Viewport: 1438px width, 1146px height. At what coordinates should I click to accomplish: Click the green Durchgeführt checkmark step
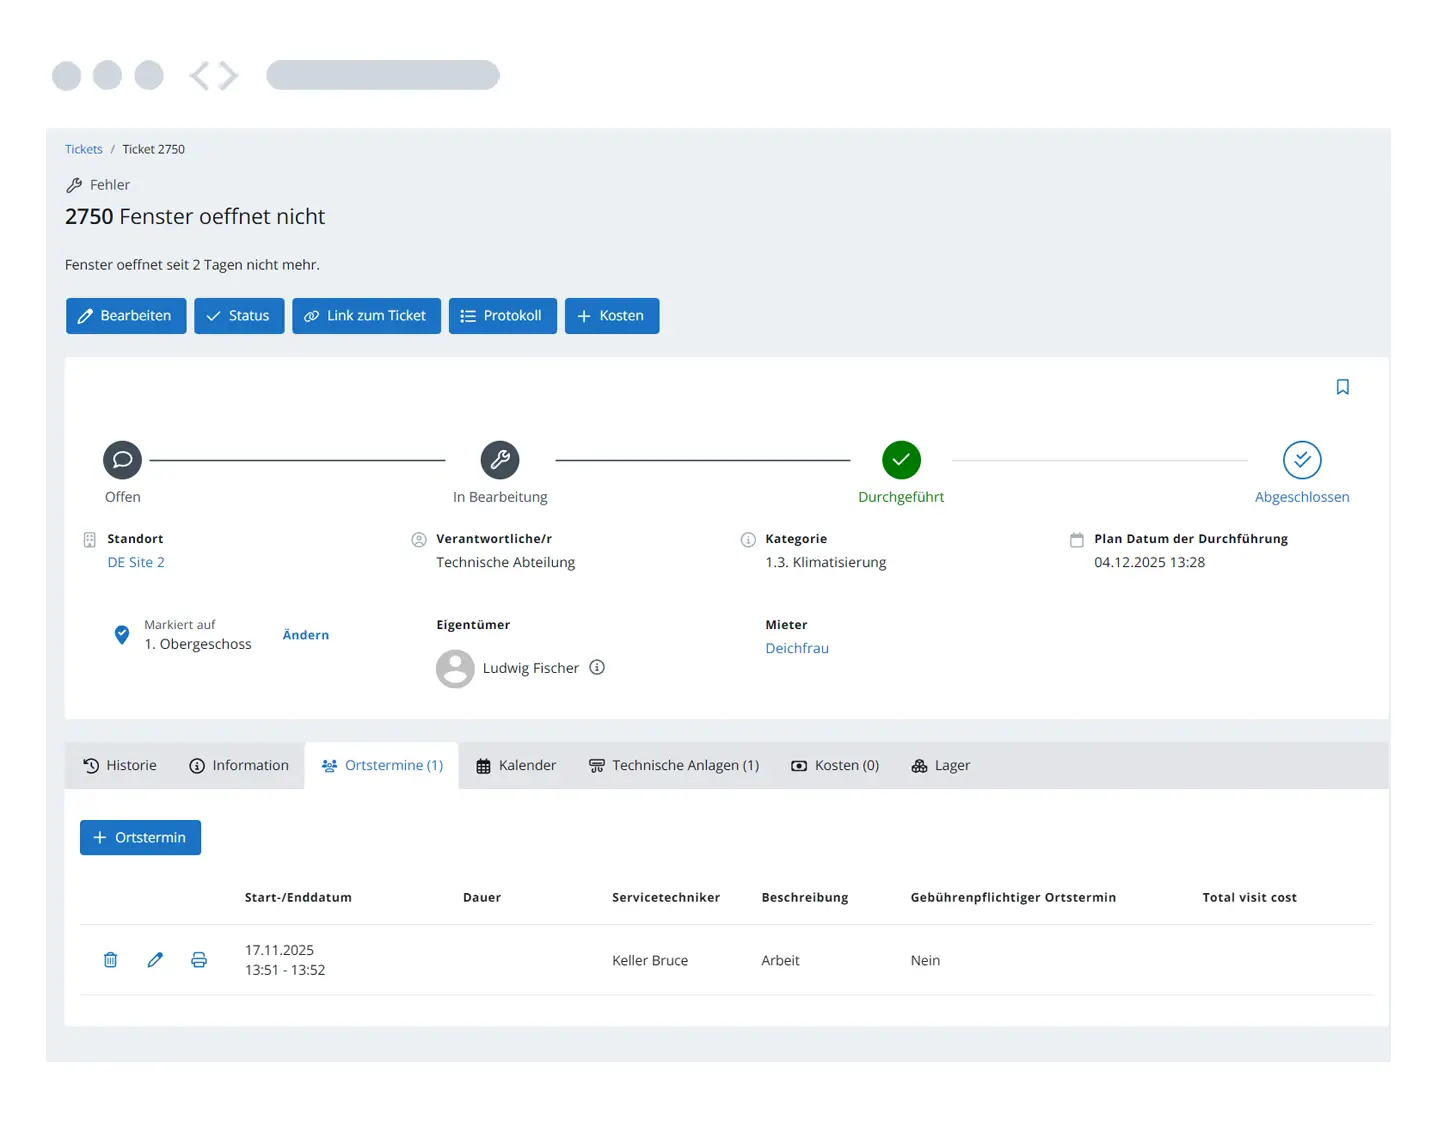901,460
